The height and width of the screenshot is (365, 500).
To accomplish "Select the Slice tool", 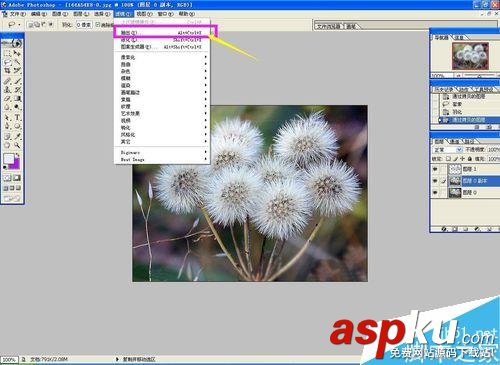I will 17,71.
